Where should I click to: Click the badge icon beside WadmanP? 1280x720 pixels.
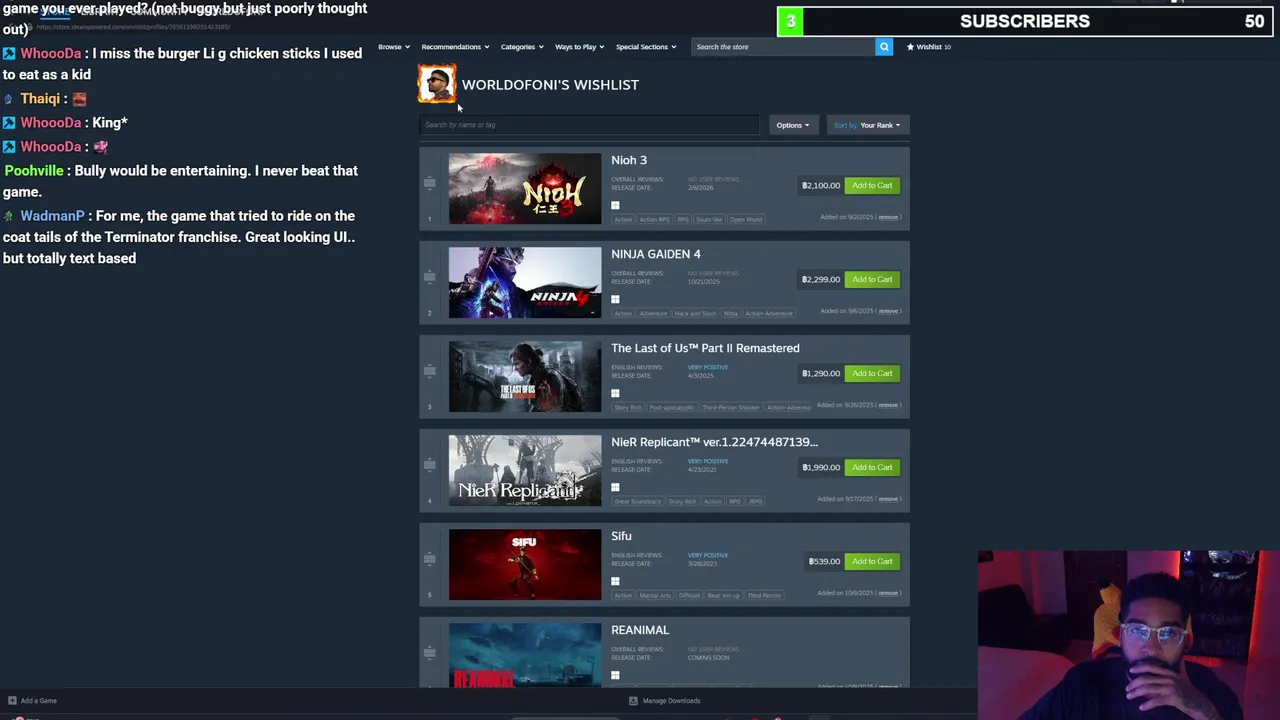[x=9, y=216]
